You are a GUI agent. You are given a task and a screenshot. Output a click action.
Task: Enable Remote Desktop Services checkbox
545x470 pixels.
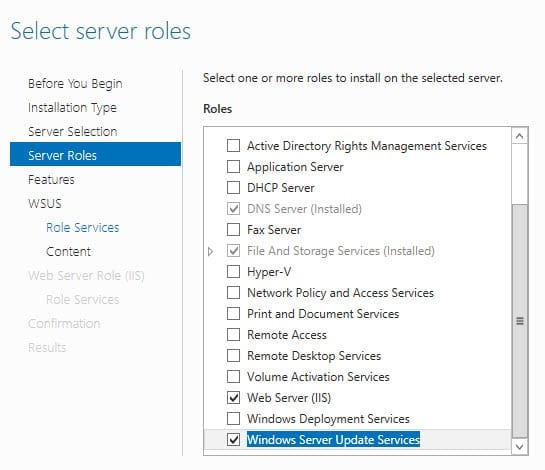pos(233,356)
